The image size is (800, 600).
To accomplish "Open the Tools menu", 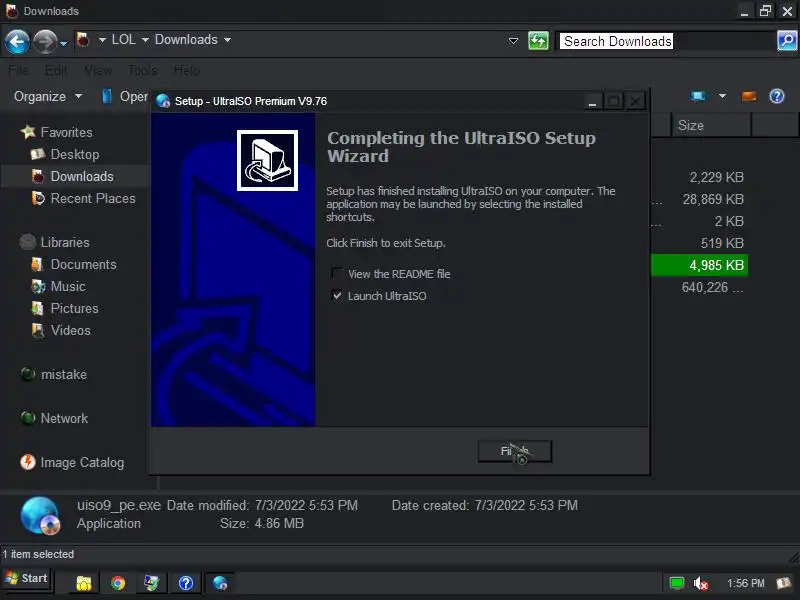I will point(143,70).
